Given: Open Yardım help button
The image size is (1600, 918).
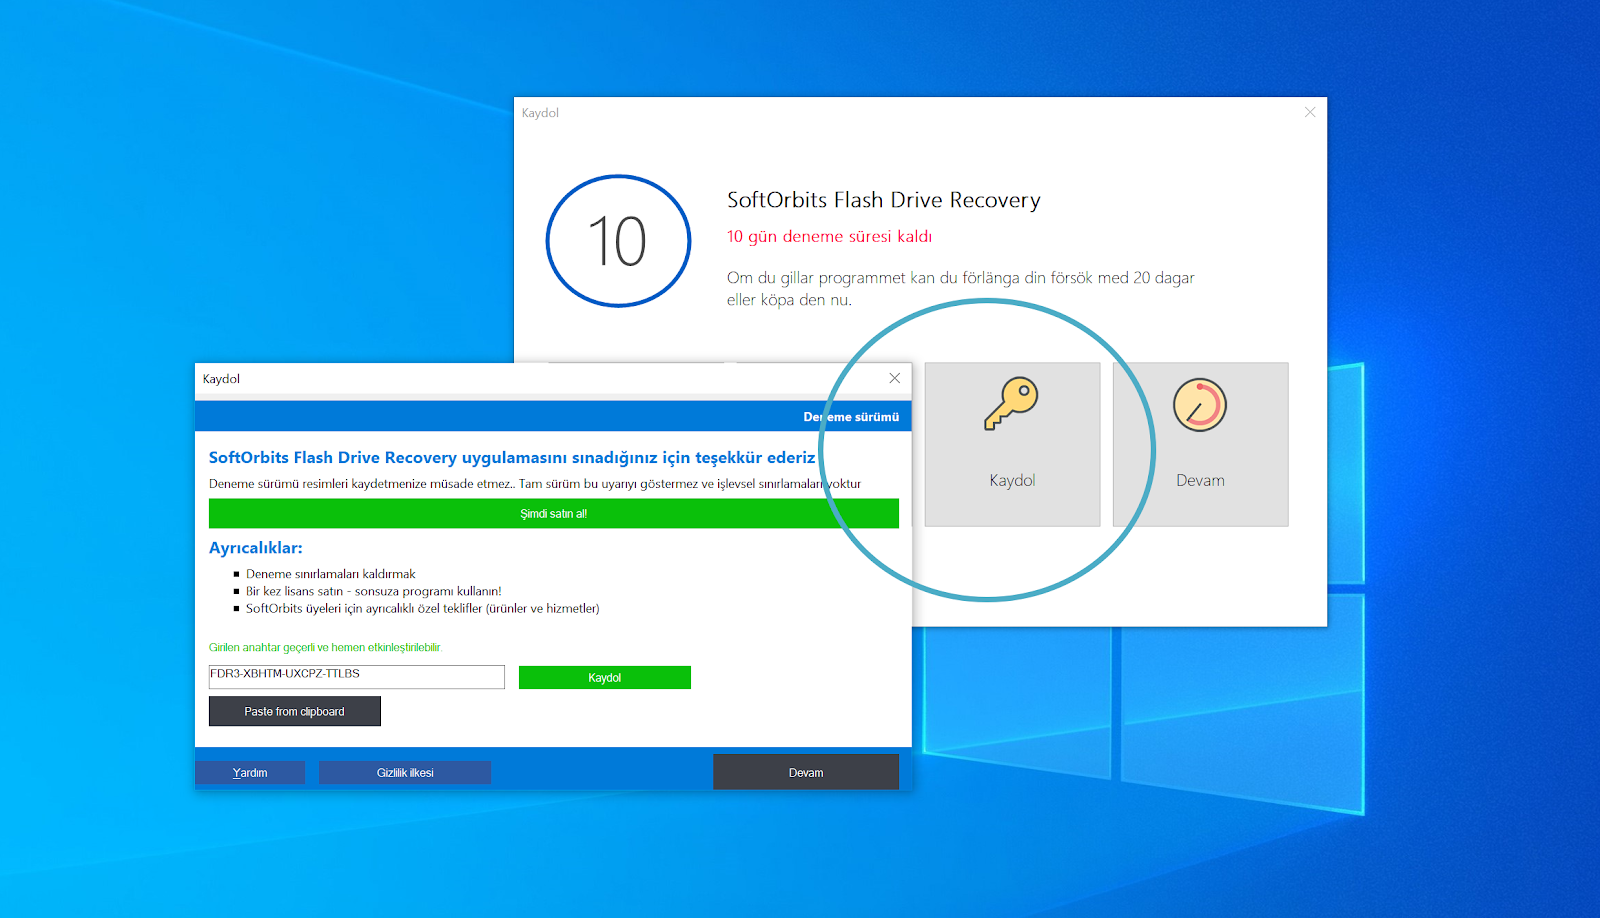Looking at the screenshot, I should [x=250, y=773].
